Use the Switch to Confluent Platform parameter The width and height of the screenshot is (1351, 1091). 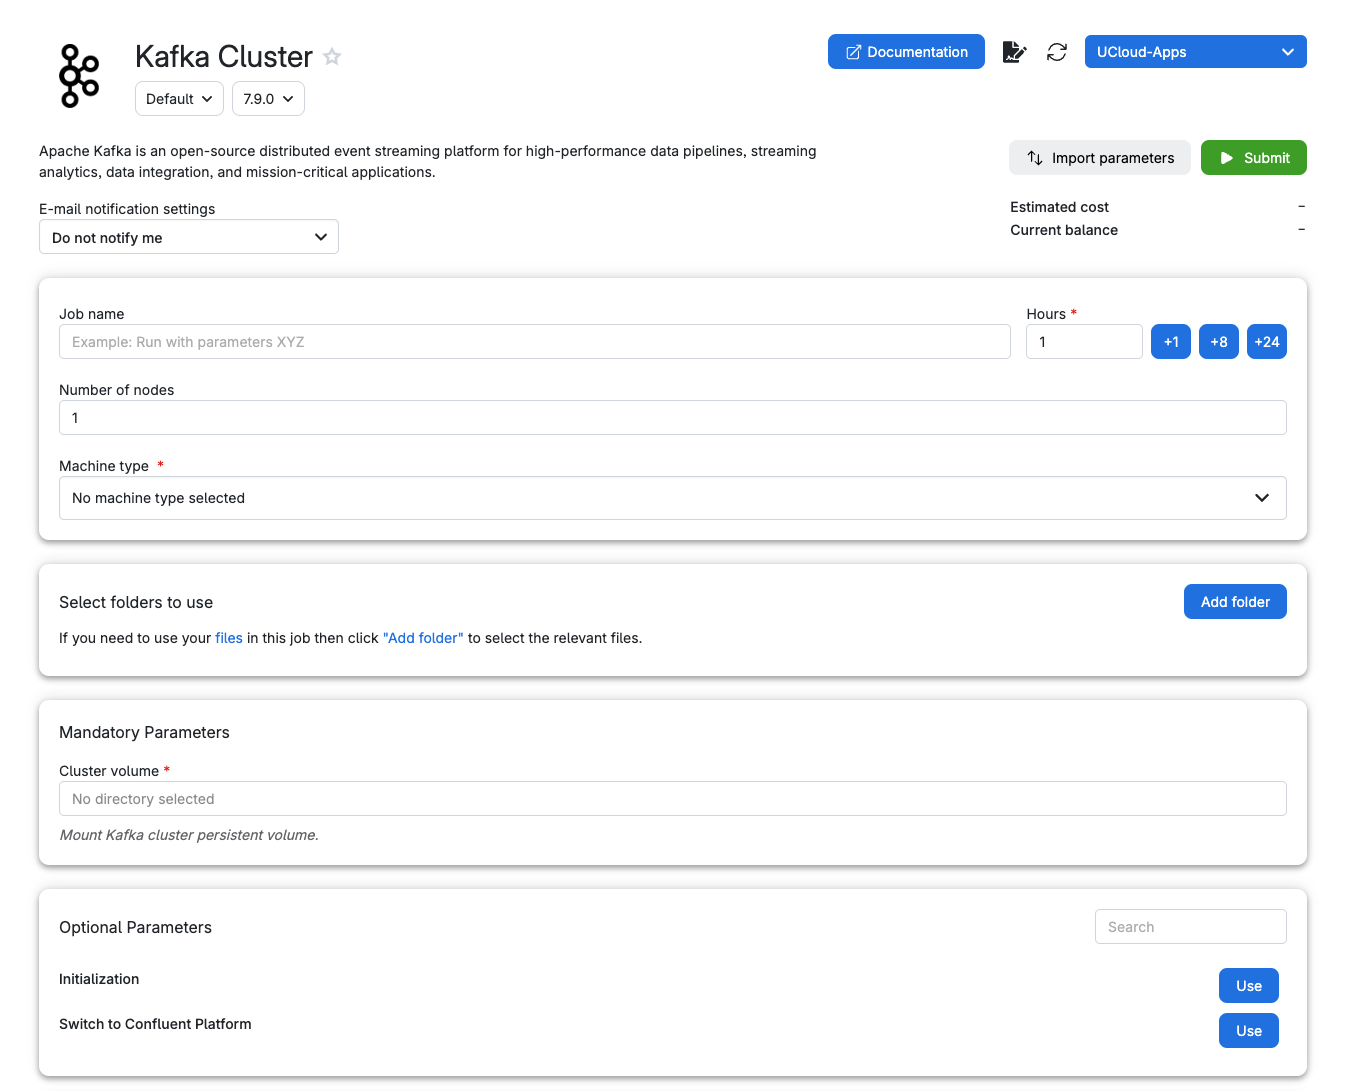(1249, 1031)
